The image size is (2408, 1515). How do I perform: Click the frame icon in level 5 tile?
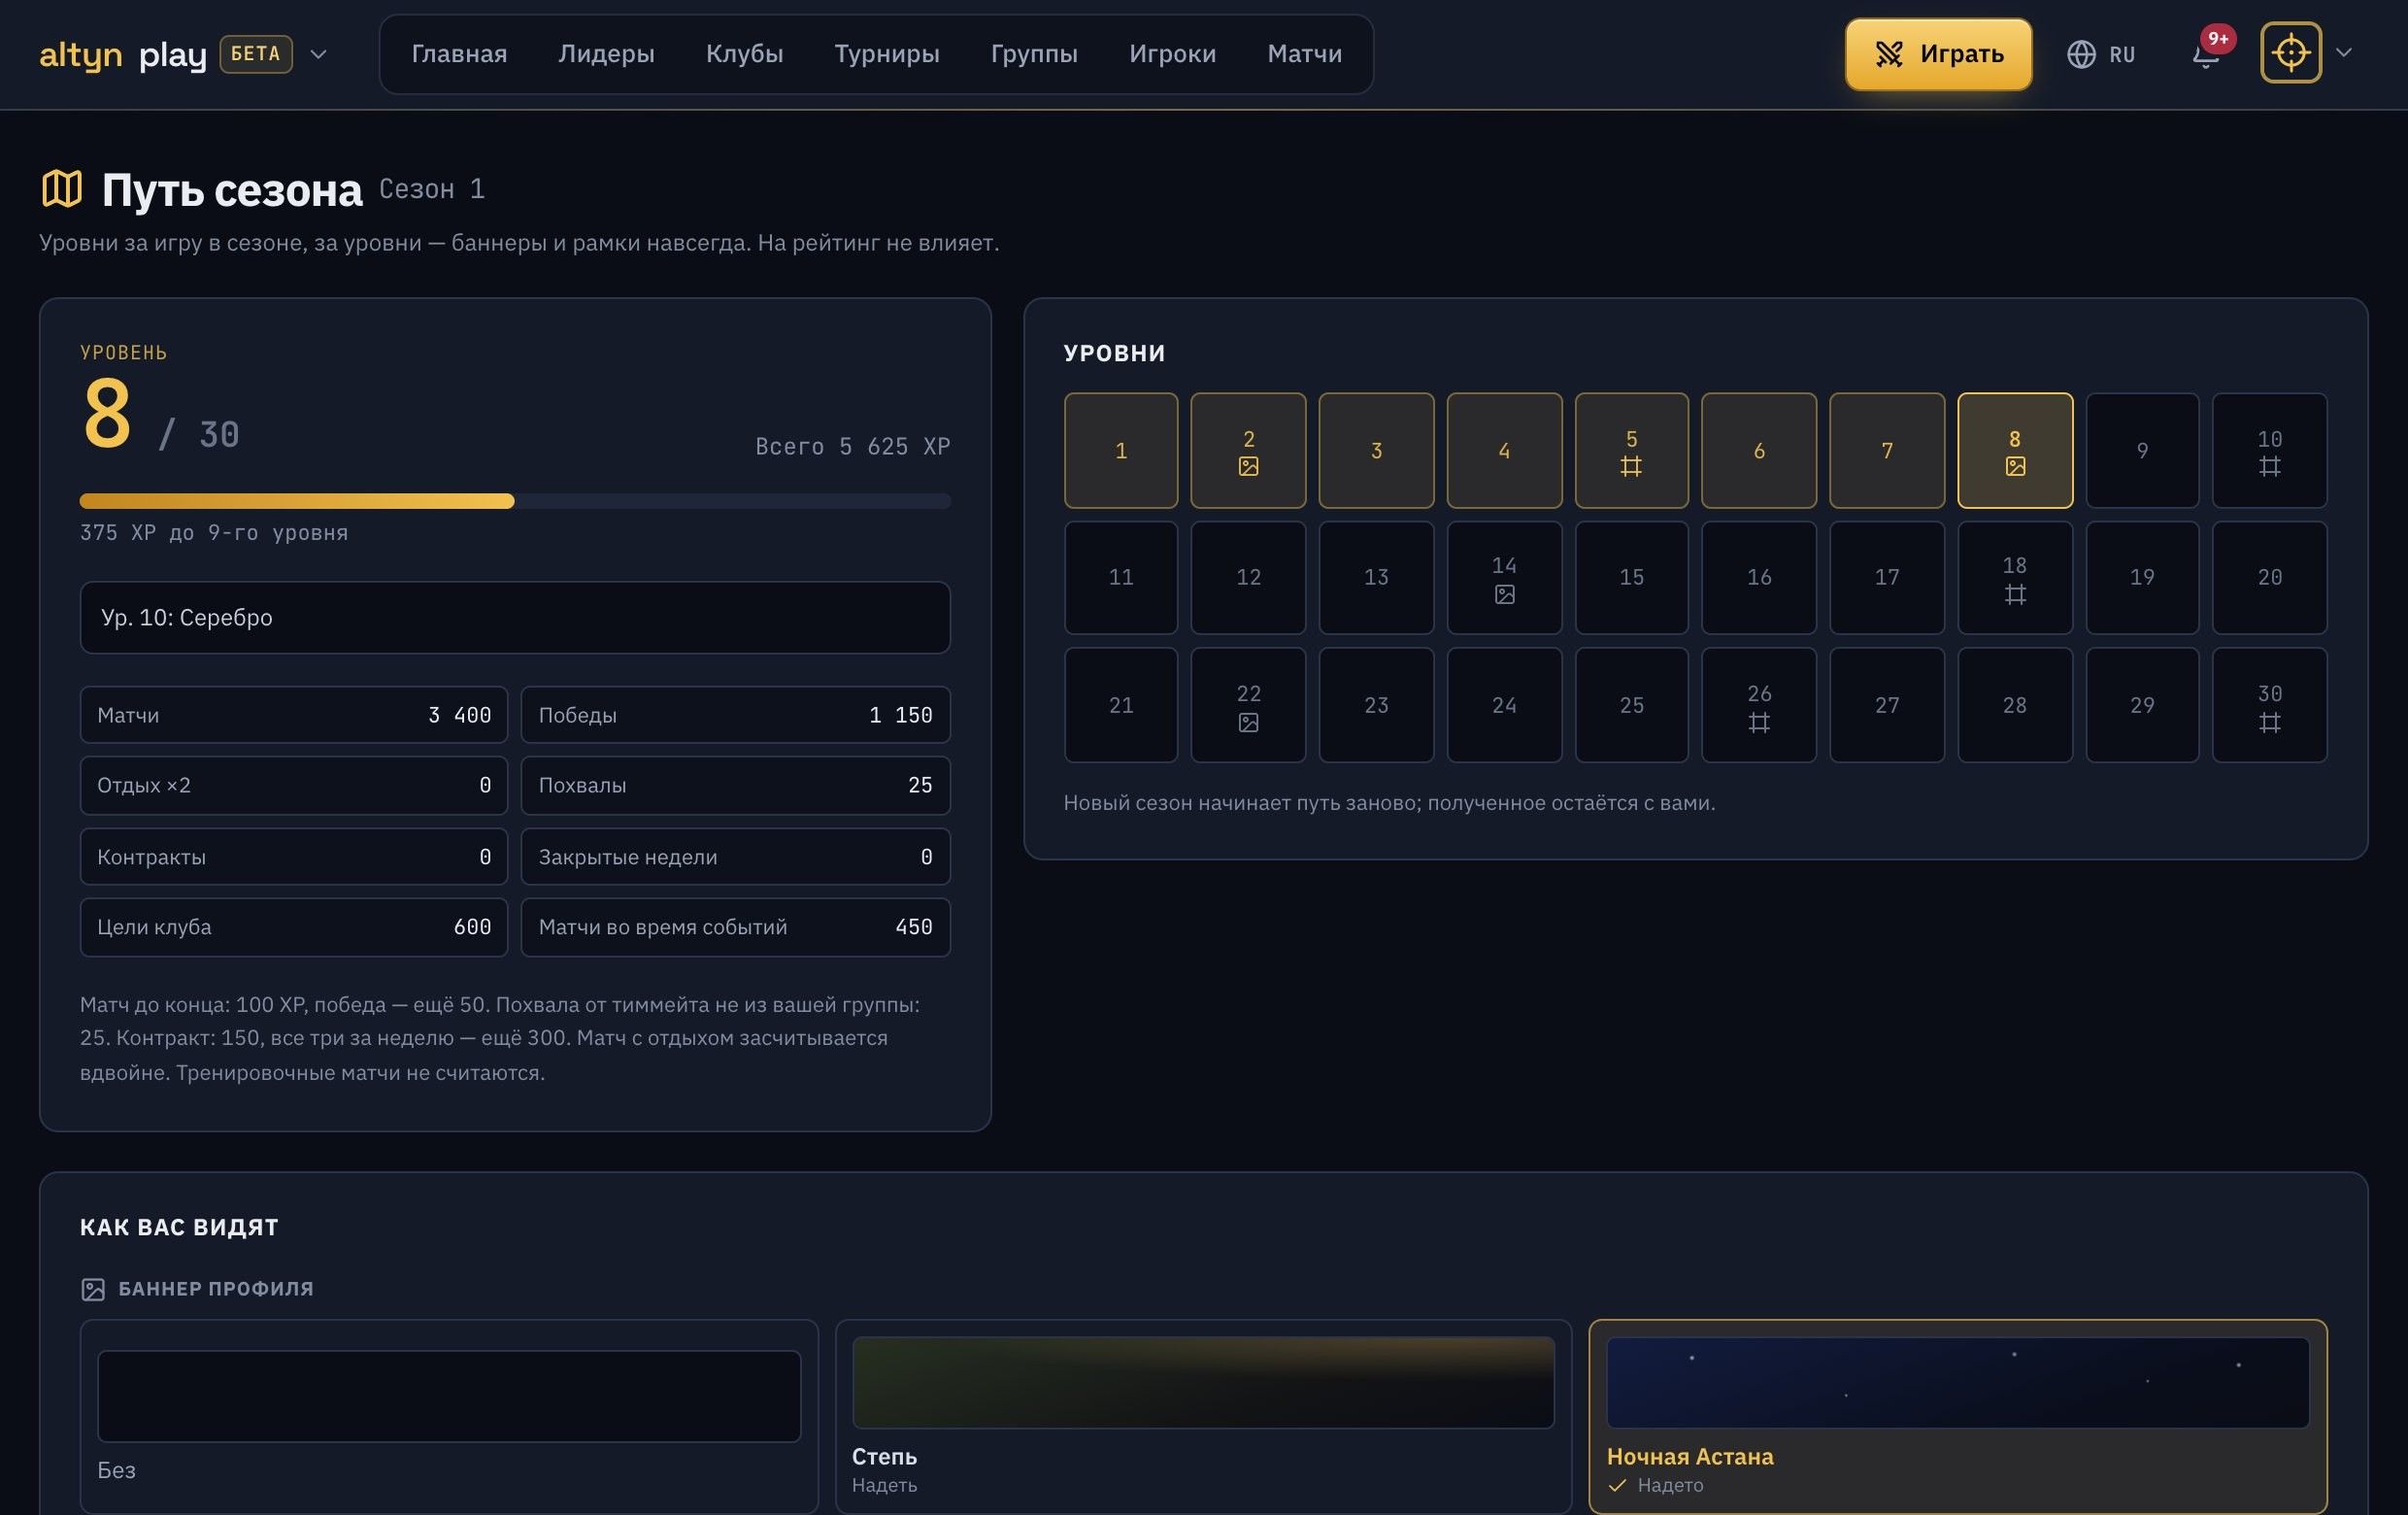coord(1631,466)
